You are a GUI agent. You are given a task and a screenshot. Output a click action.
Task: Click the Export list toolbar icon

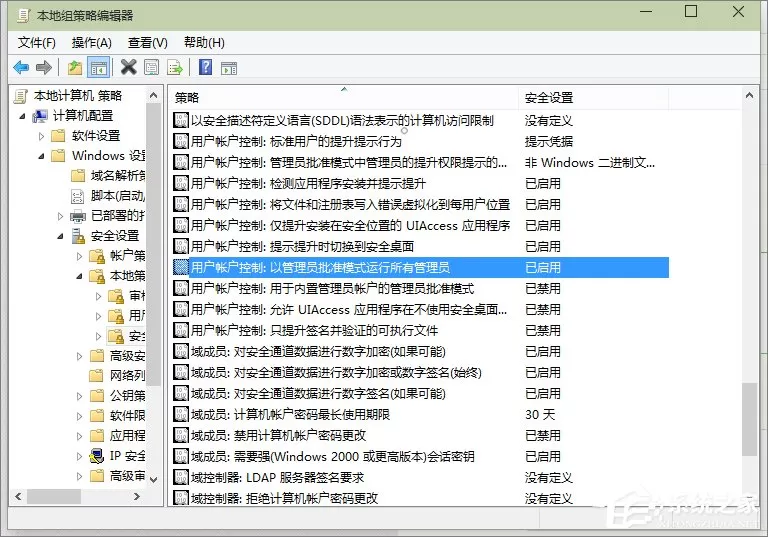pos(175,67)
